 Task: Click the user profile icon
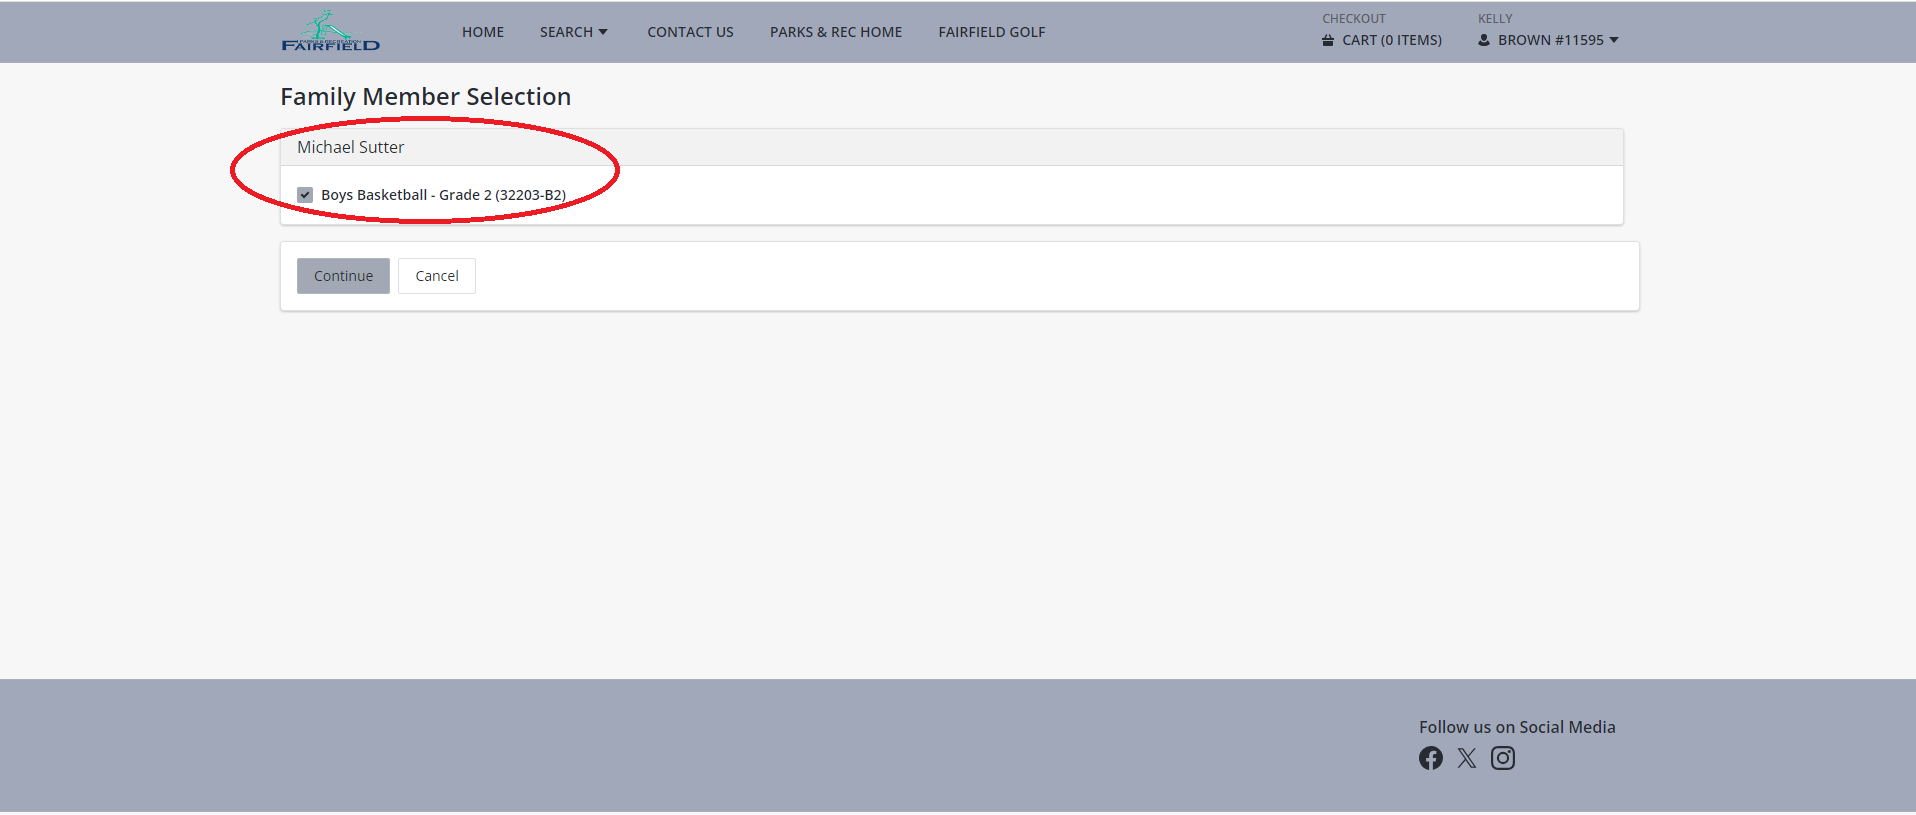click(x=1484, y=41)
